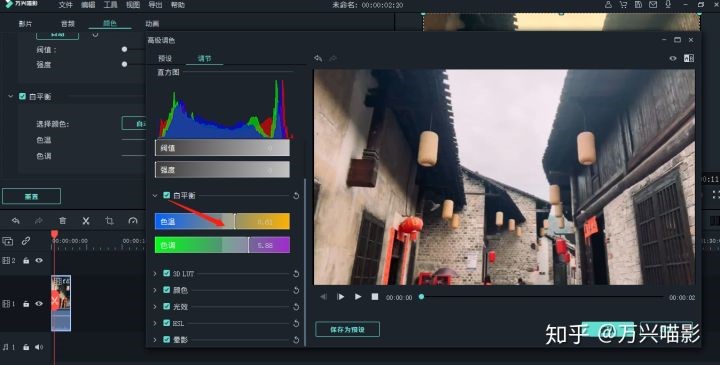Select the crop tool in timeline toolbar
This screenshot has height=365, width=720.
109,221
